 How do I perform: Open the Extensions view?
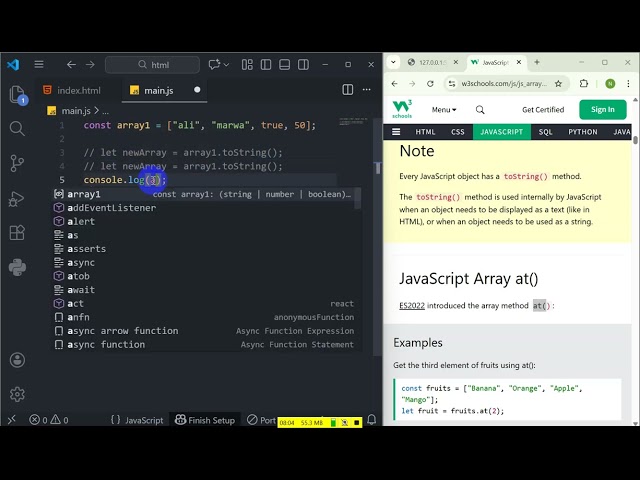point(17,233)
